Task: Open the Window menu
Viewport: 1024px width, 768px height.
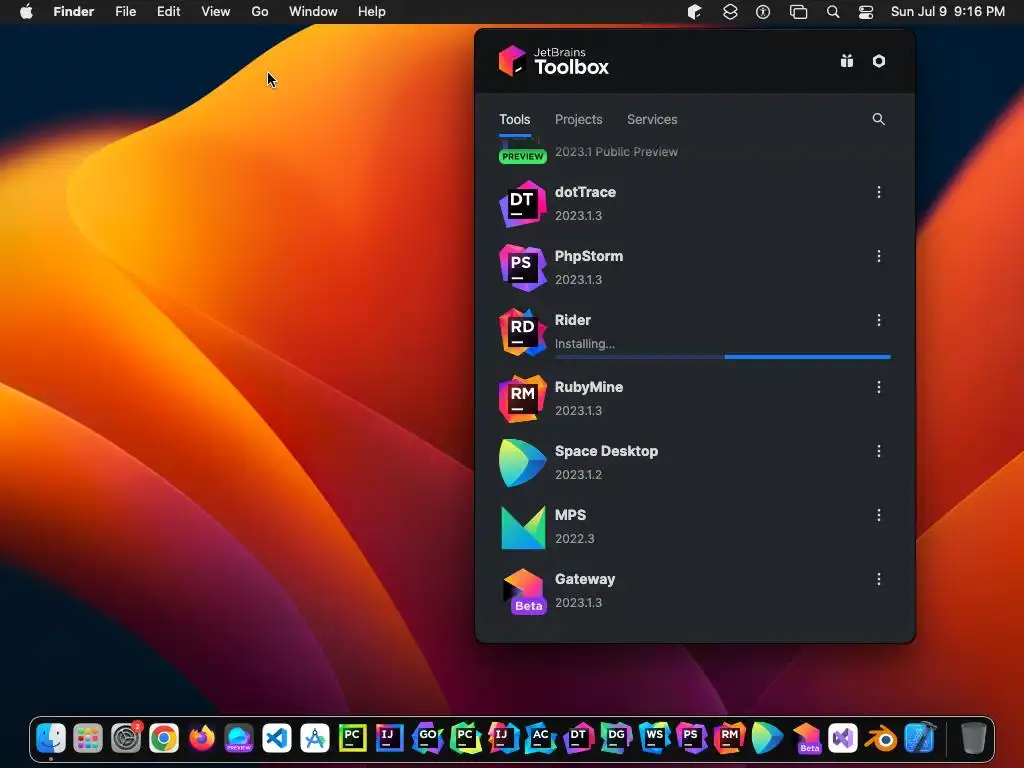Action: (313, 12)
